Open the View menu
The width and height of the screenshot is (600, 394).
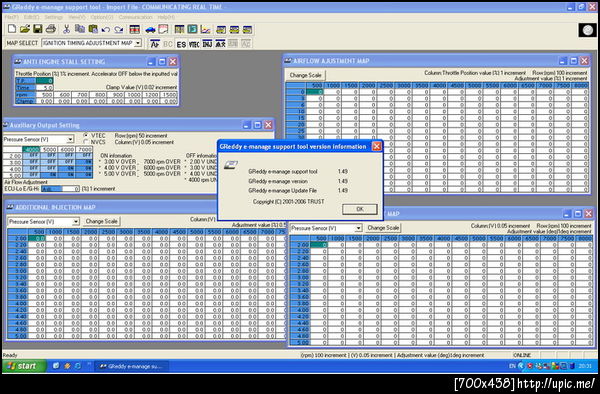pyautogui.click(x=77, y=17)
